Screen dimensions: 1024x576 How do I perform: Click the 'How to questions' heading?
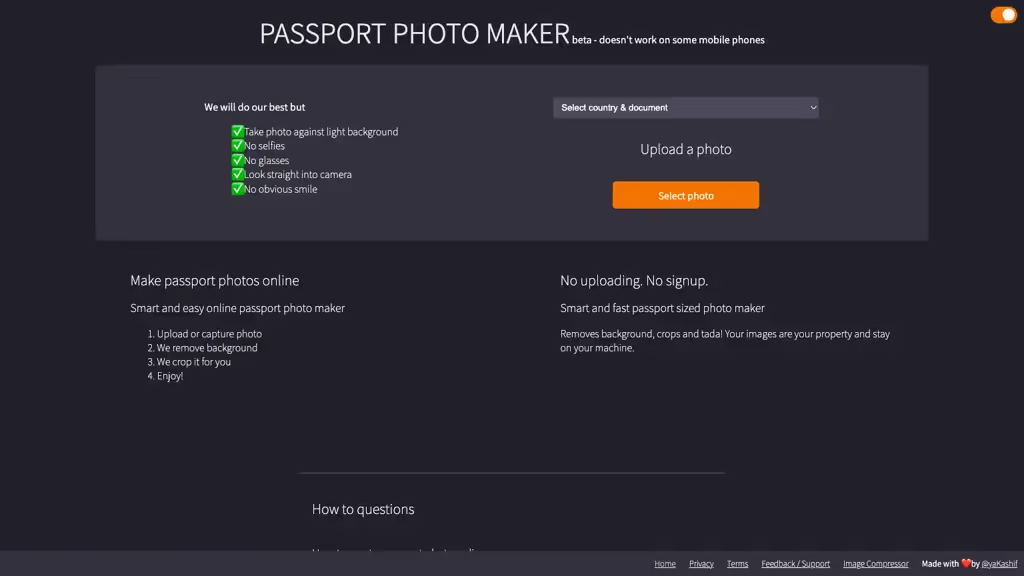pos(363,509)
